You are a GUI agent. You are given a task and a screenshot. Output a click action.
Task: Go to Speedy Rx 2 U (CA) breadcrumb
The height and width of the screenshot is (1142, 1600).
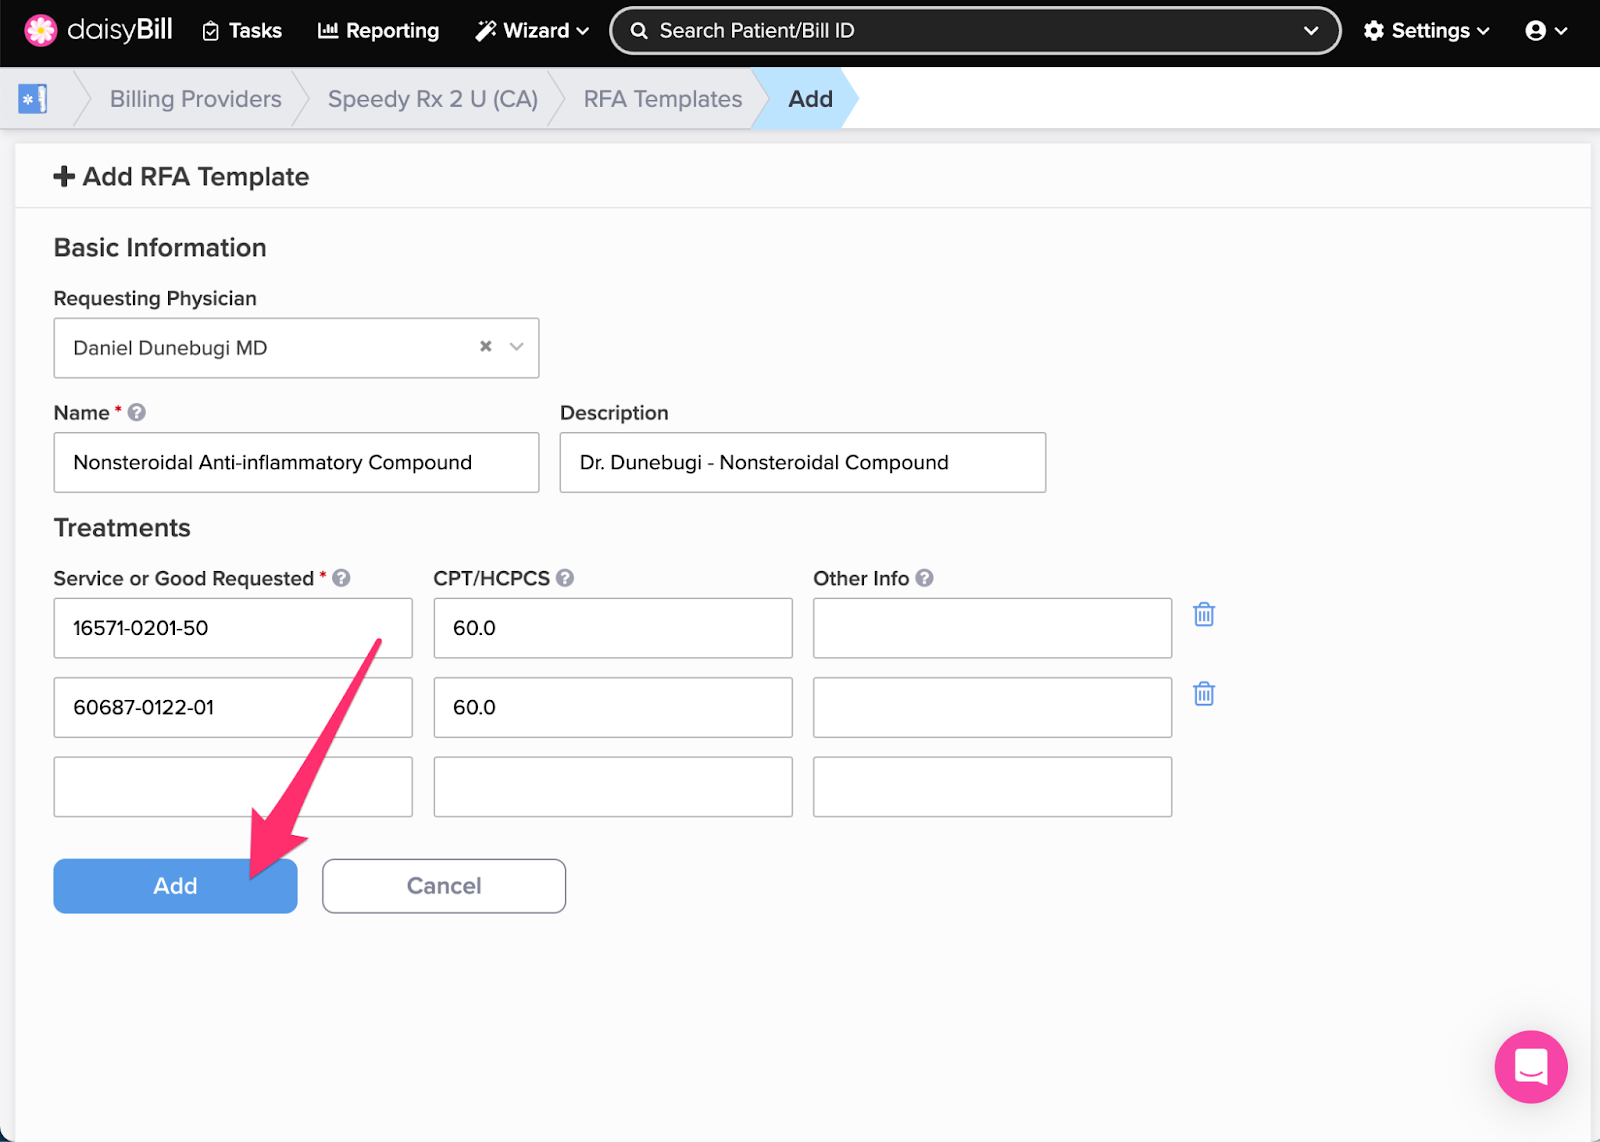click(433, 99)
